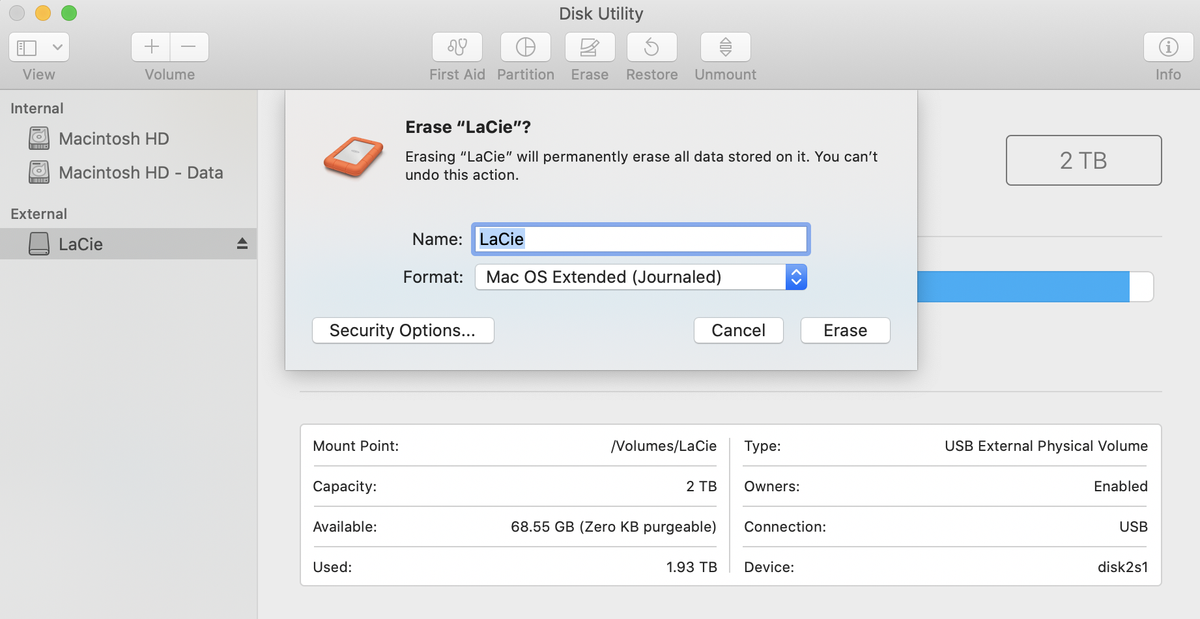Screen dimensions: 1200x619
Task: Unmount the volume using toolbar icon
Action: (725, 47)
